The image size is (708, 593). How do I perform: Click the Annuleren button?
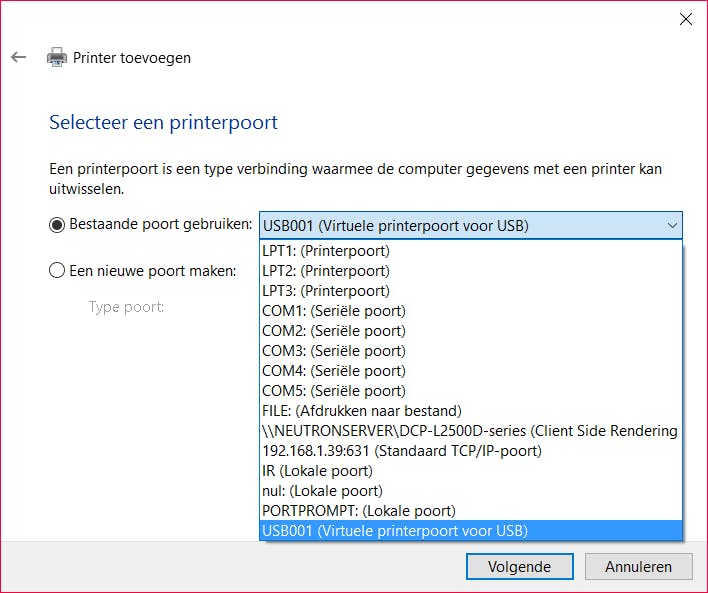[638, 566]
